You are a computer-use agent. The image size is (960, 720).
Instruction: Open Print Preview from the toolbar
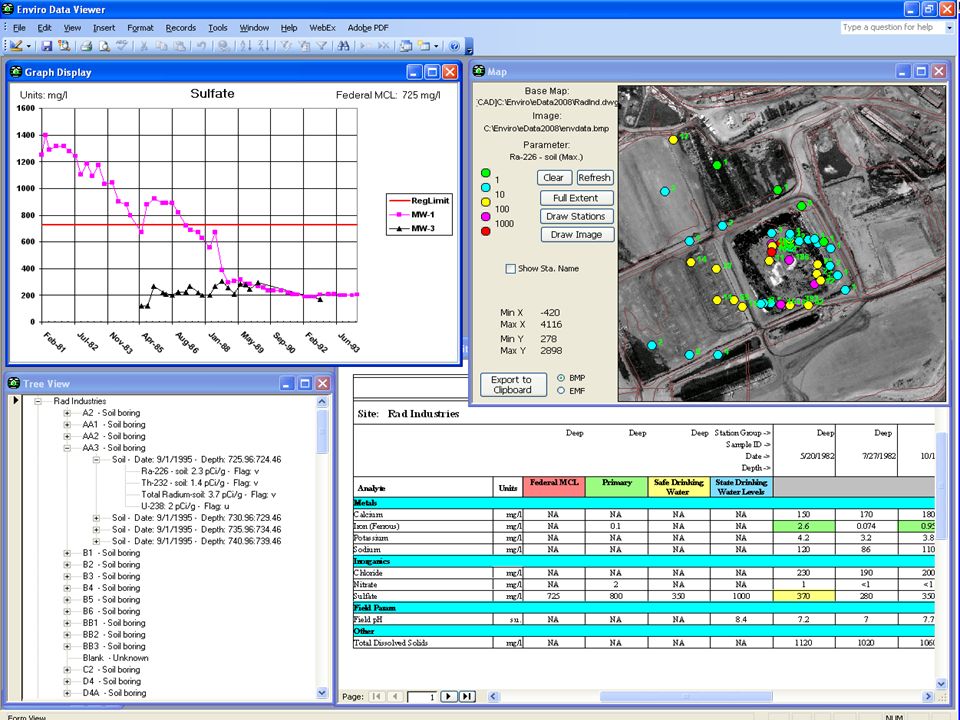pos(104,46)
